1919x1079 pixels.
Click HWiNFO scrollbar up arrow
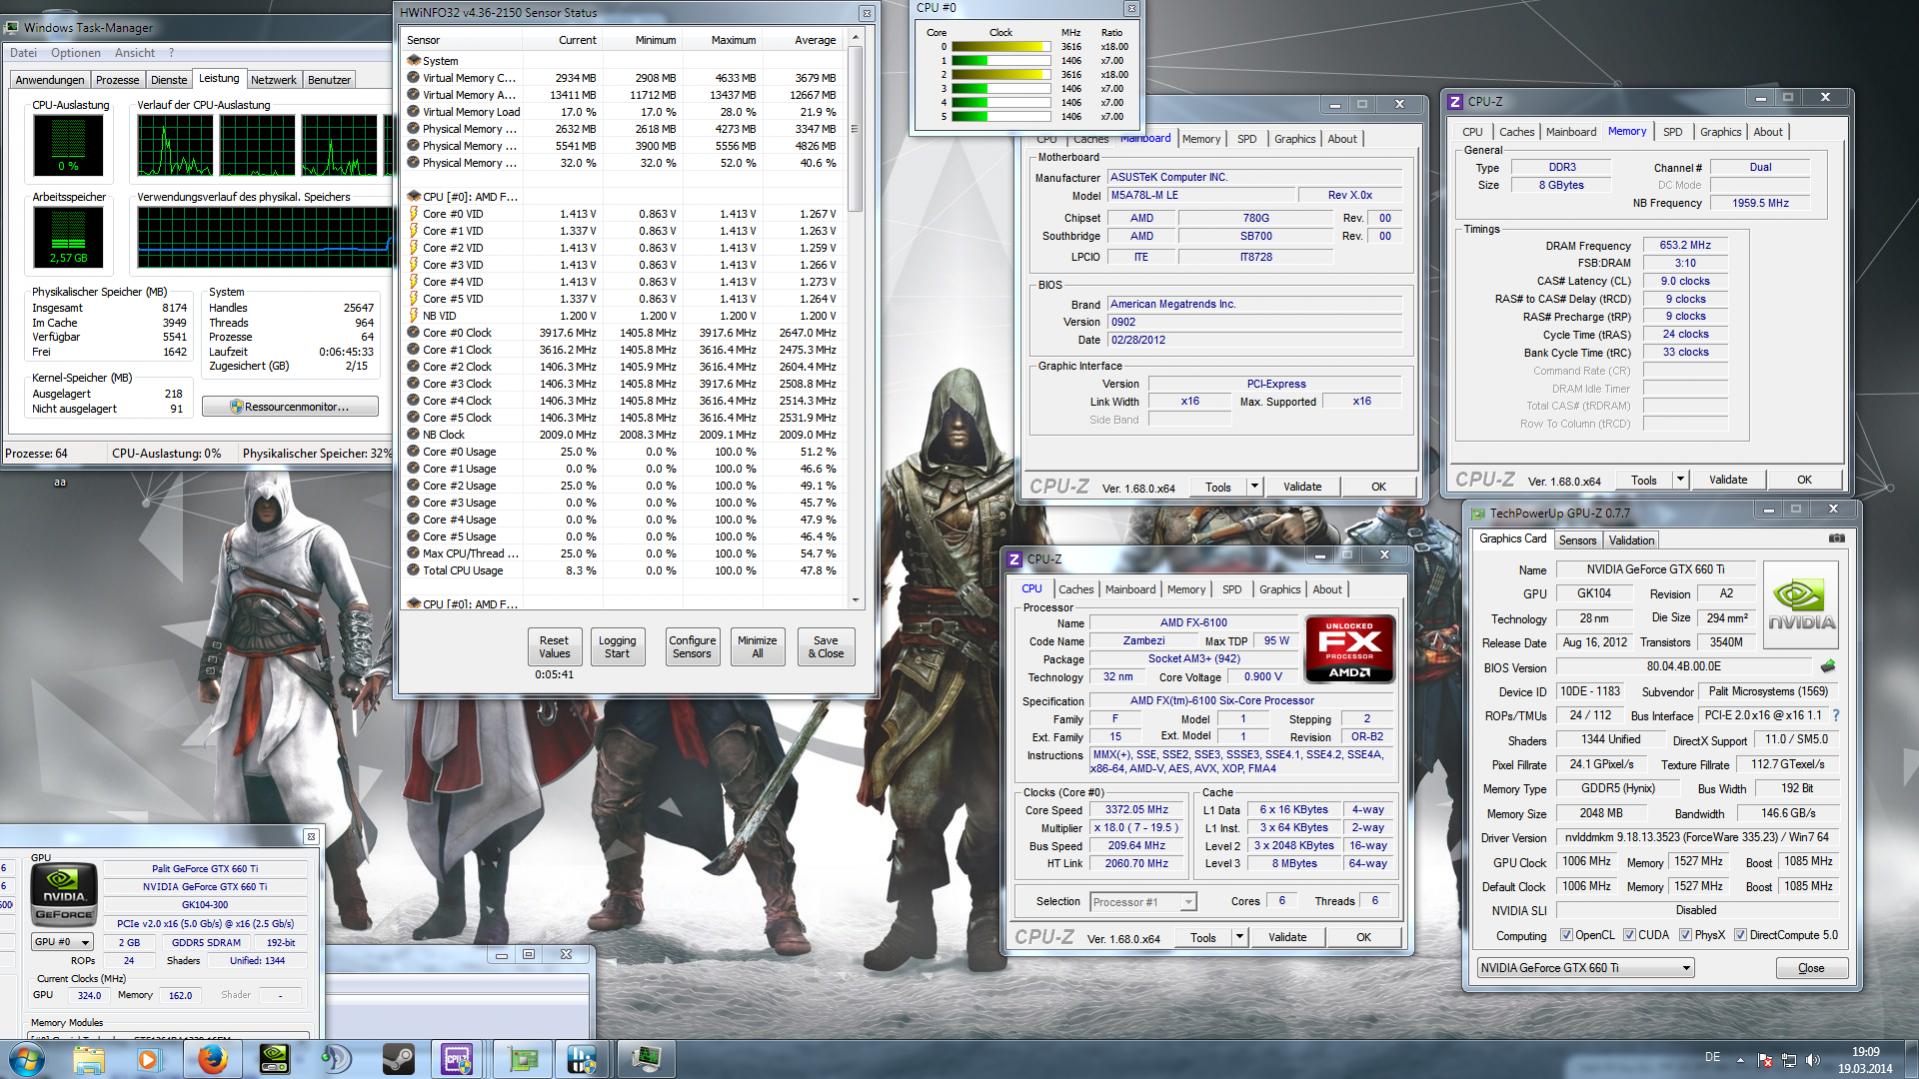855,38
